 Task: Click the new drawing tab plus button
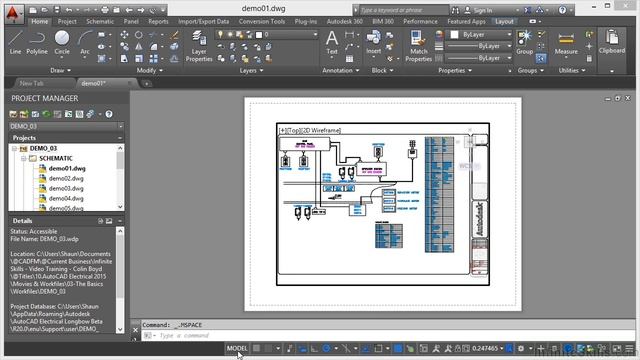[147, 84]
